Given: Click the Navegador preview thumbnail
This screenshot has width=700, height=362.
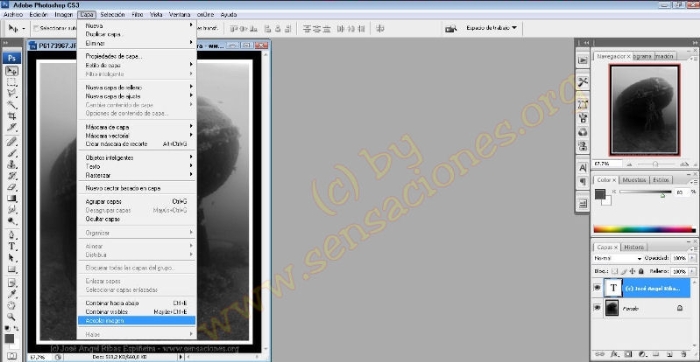Looking at the screenshot, I should click(645, 110).
